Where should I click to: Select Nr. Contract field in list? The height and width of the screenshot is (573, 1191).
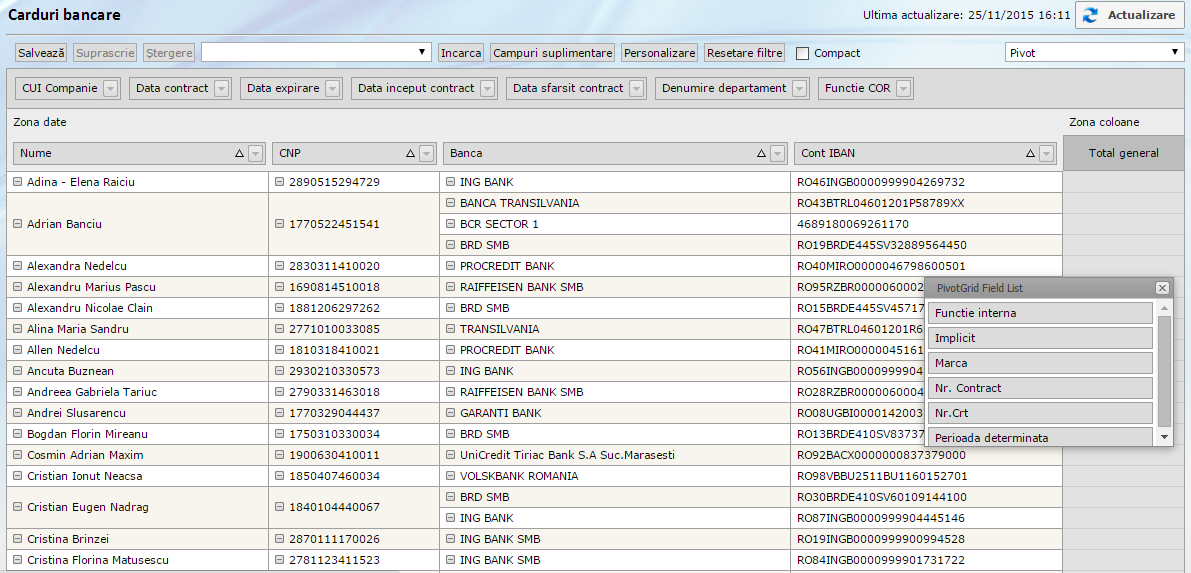(1040, 388)
